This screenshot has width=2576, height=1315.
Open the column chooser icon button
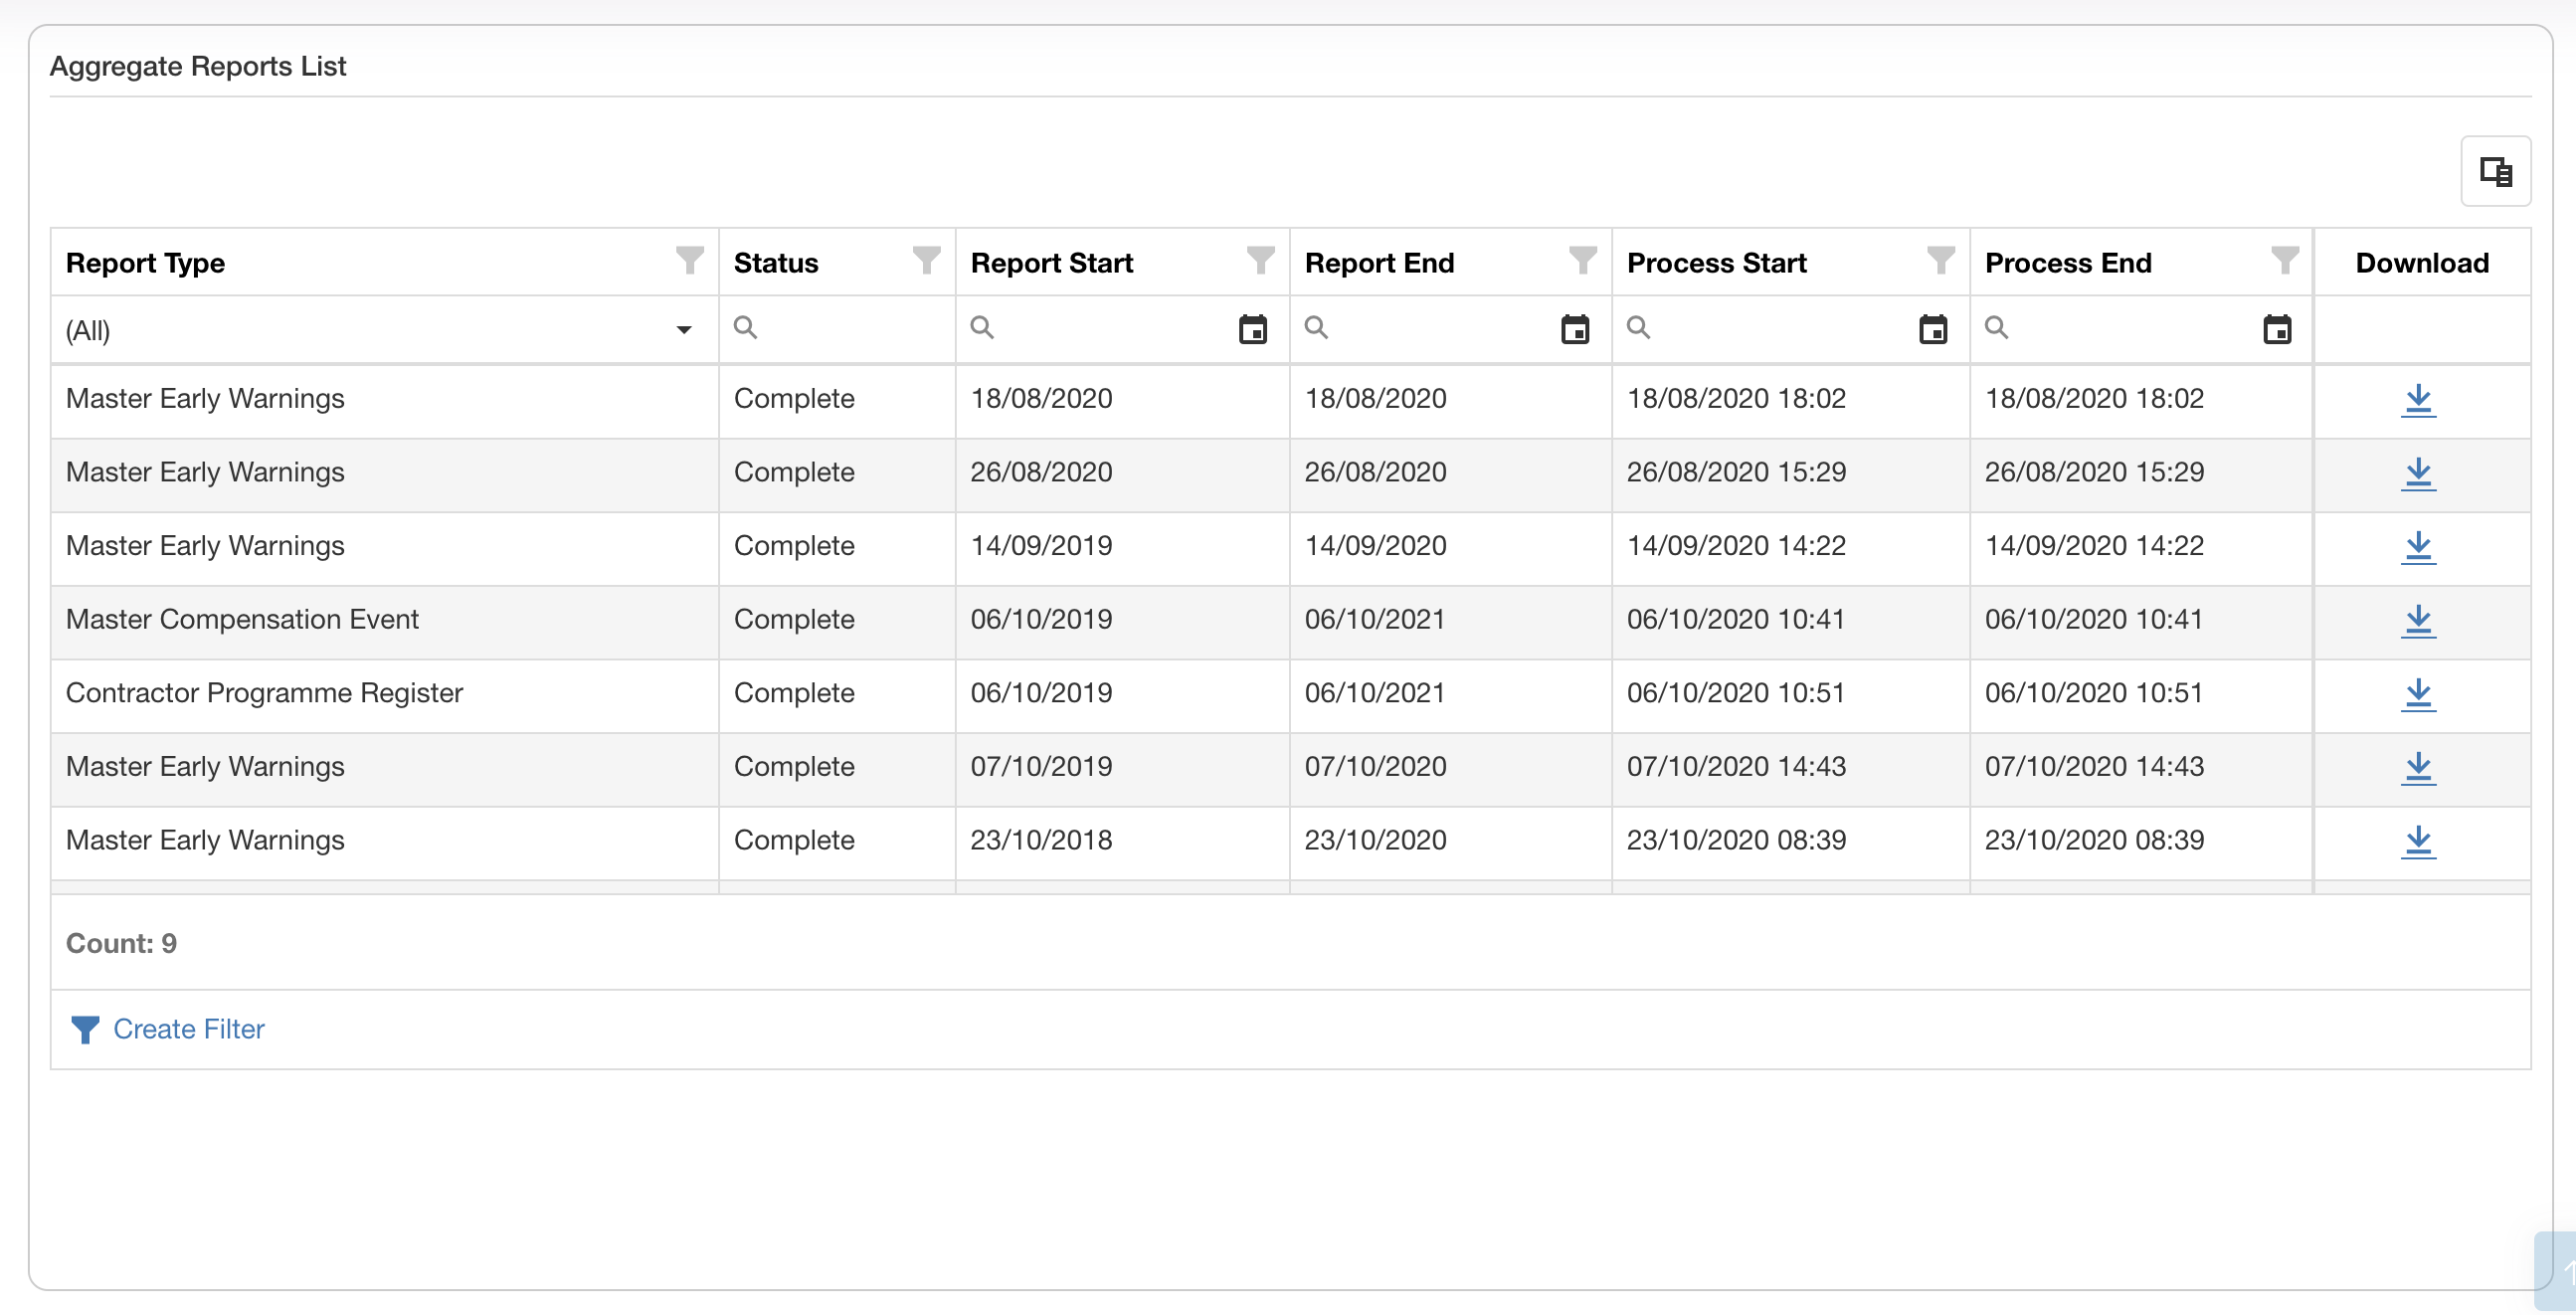pyautogui.click(x=2495, y=172)
